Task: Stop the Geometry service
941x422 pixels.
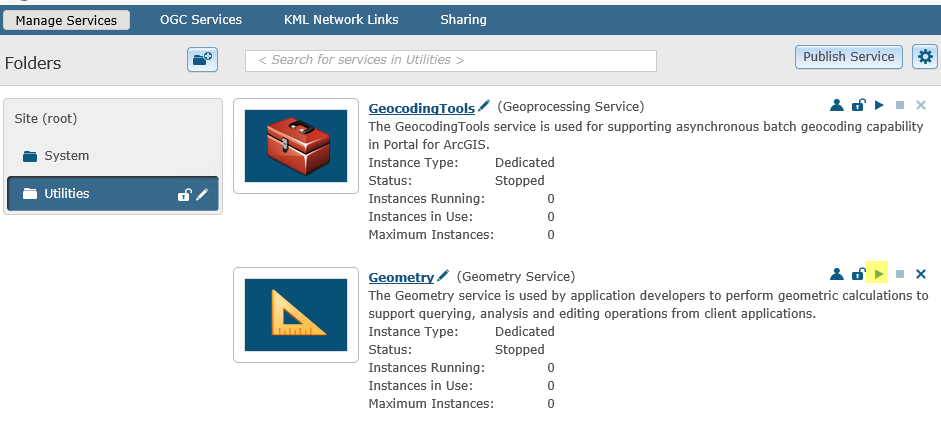Action: 900,274
